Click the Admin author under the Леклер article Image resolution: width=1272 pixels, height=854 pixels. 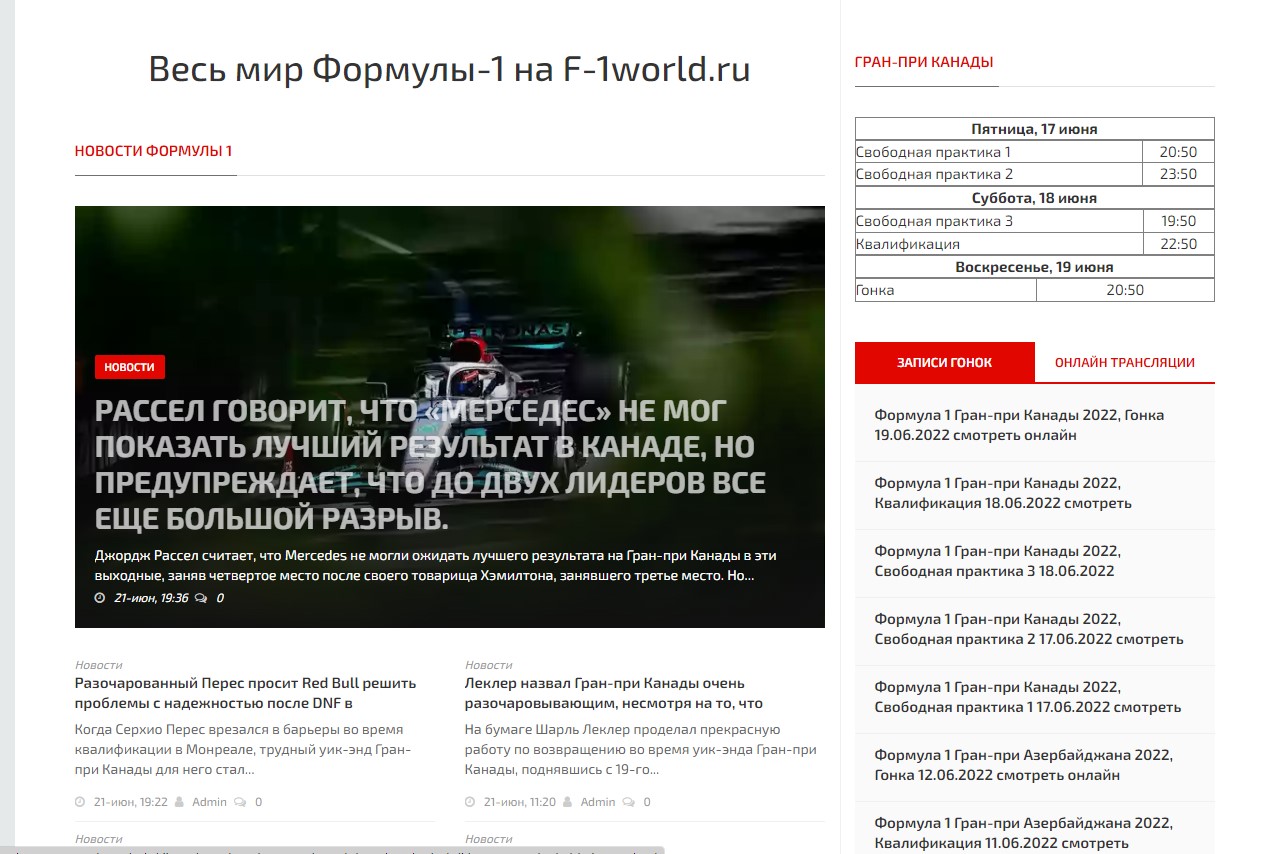click(598, 802)
